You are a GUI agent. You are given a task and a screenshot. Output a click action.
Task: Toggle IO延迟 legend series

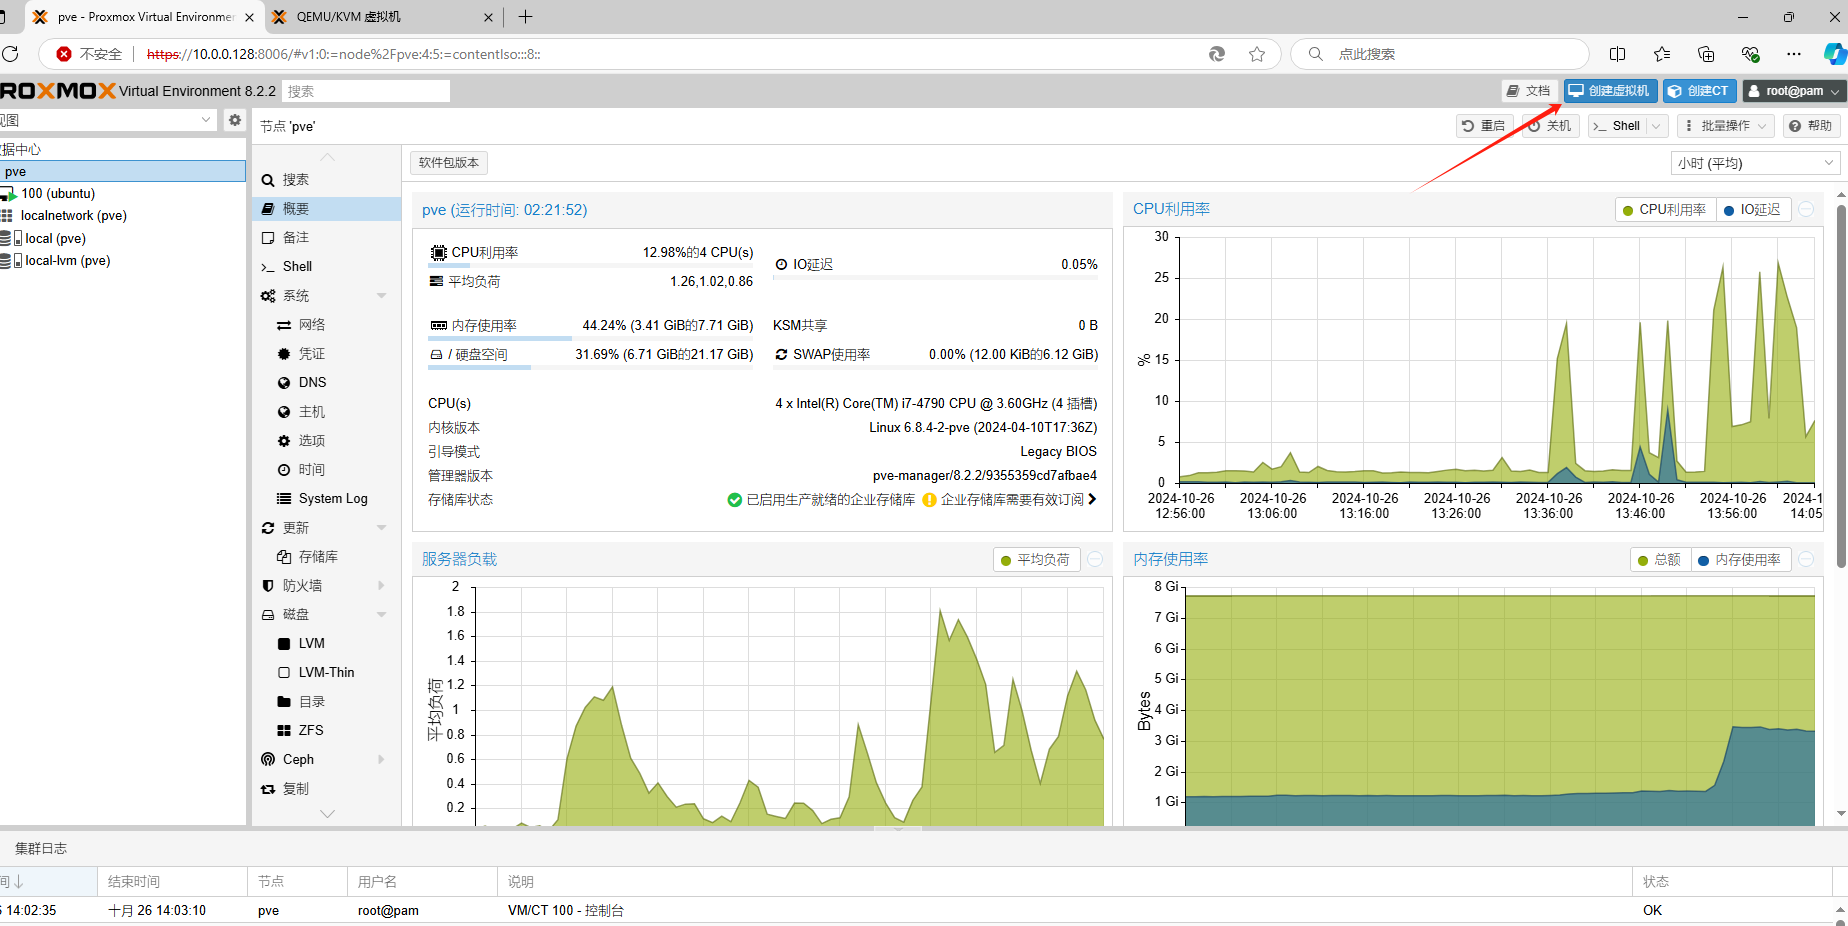(x=1753, y=209)
